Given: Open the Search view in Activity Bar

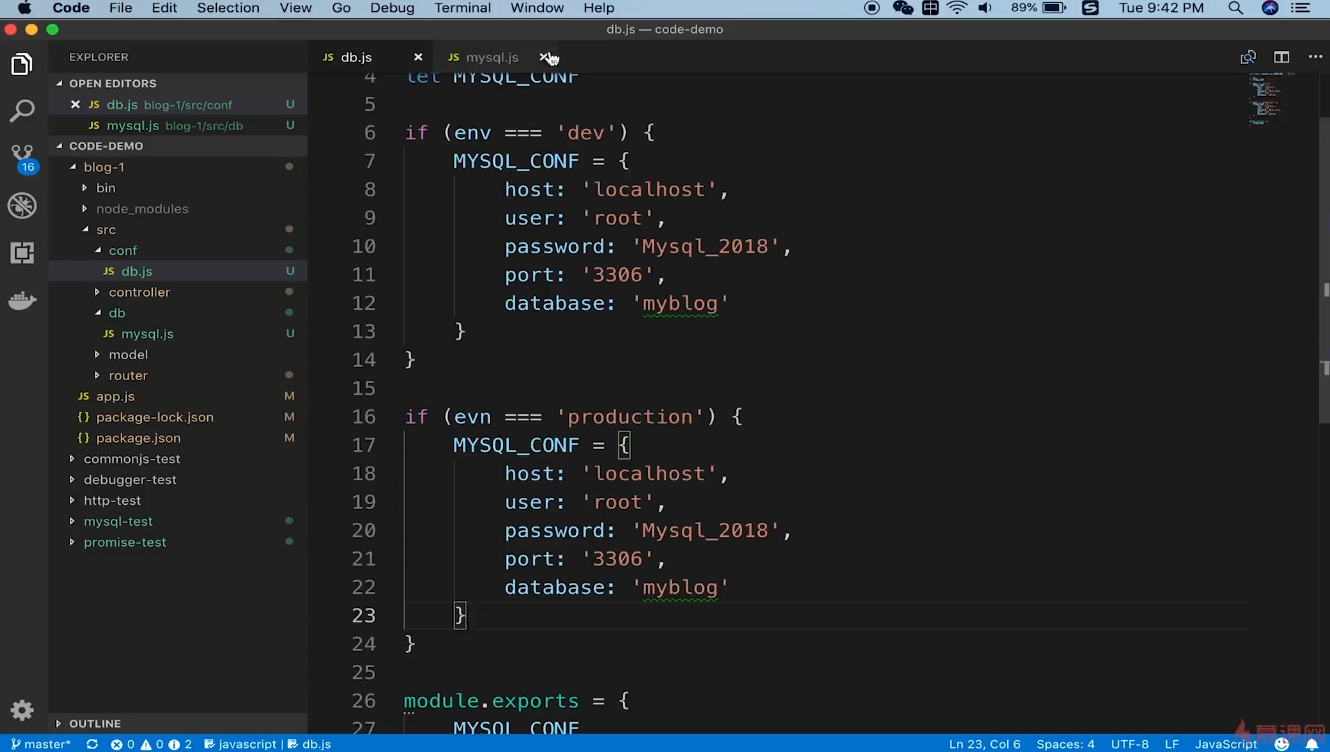Looking at the screenshot, I should (22, 110).
